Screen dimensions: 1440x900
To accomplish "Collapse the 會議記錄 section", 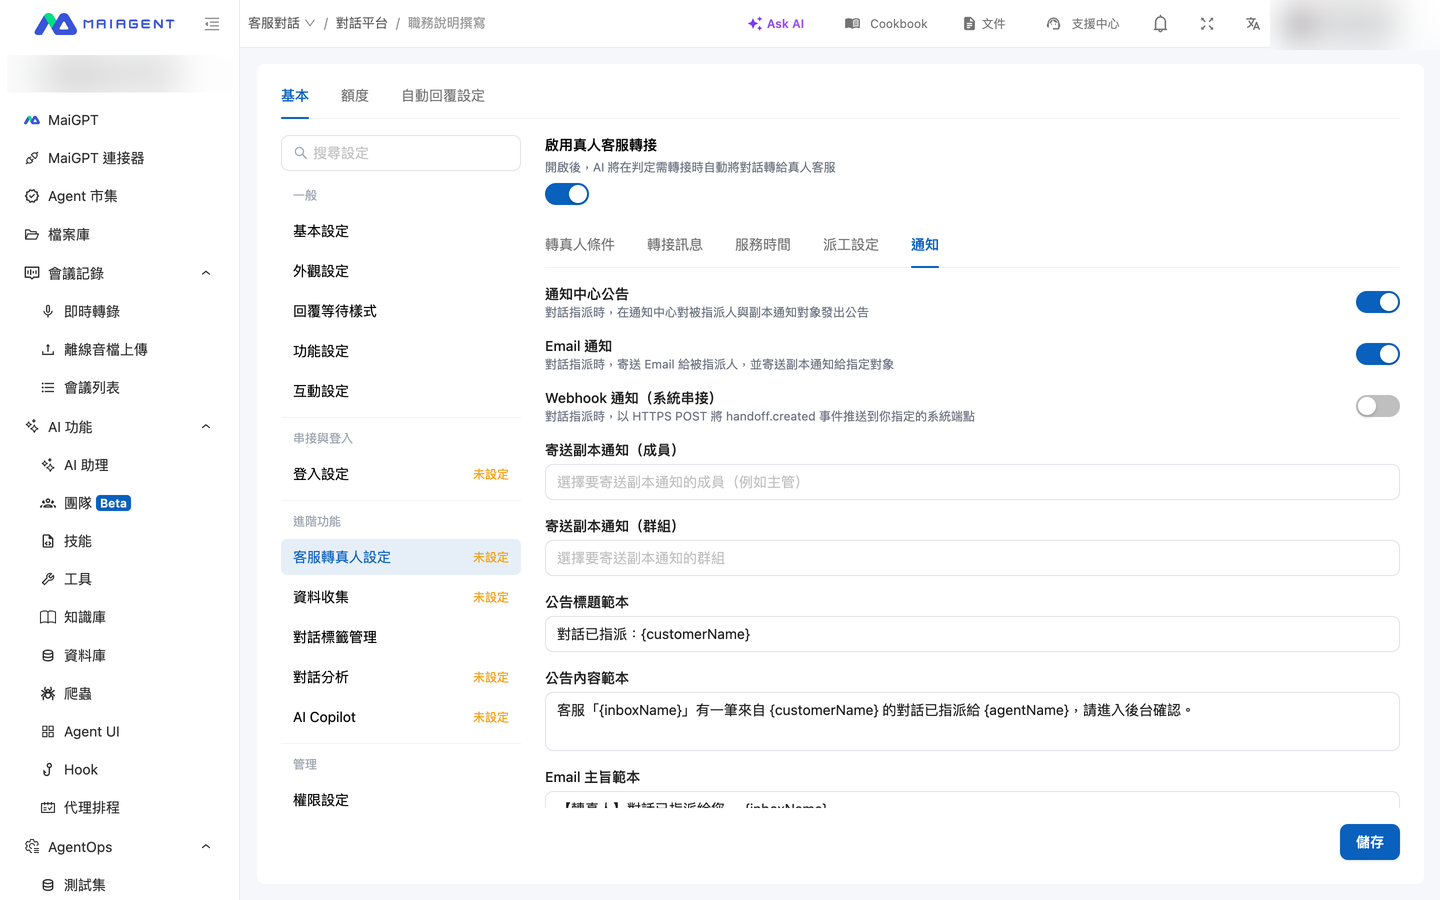I will pos(206,273).
